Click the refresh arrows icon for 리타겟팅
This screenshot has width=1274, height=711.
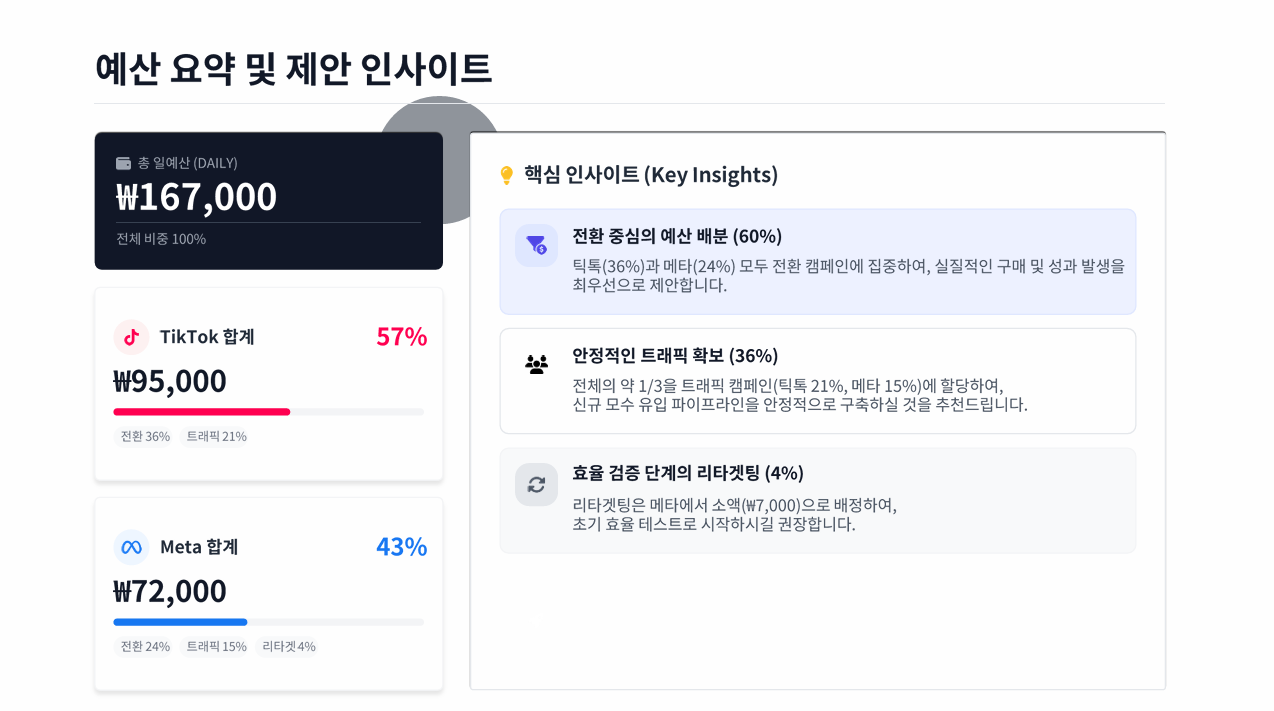[537, 484]
